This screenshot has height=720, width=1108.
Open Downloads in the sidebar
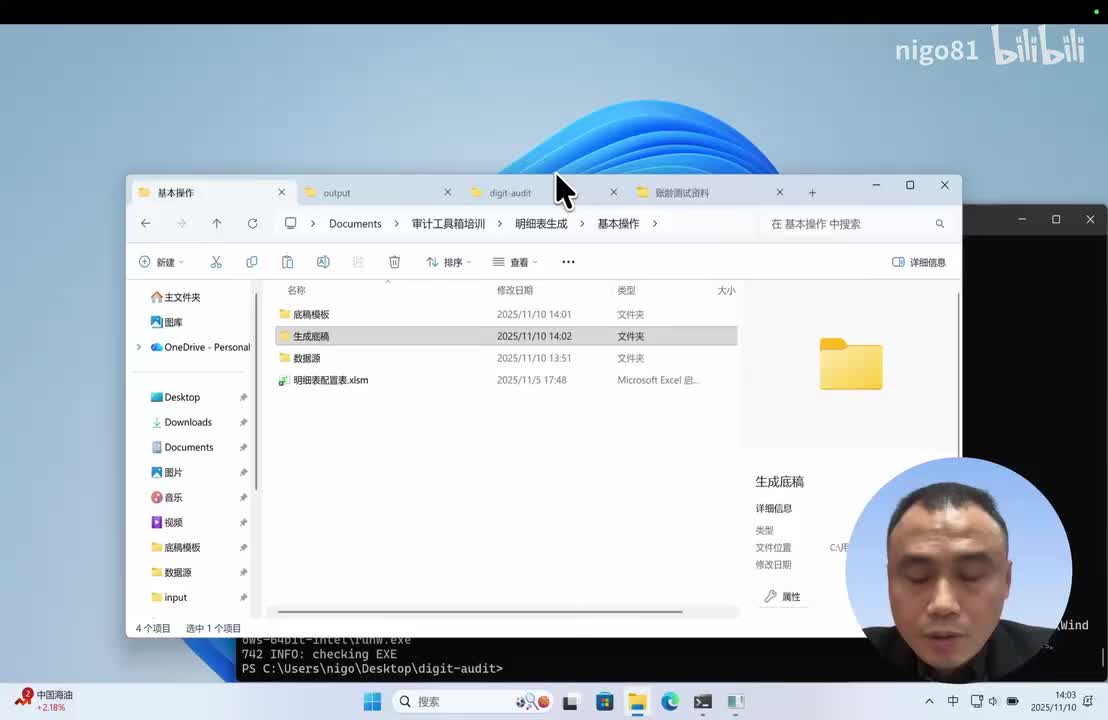[x=181, y=423]
